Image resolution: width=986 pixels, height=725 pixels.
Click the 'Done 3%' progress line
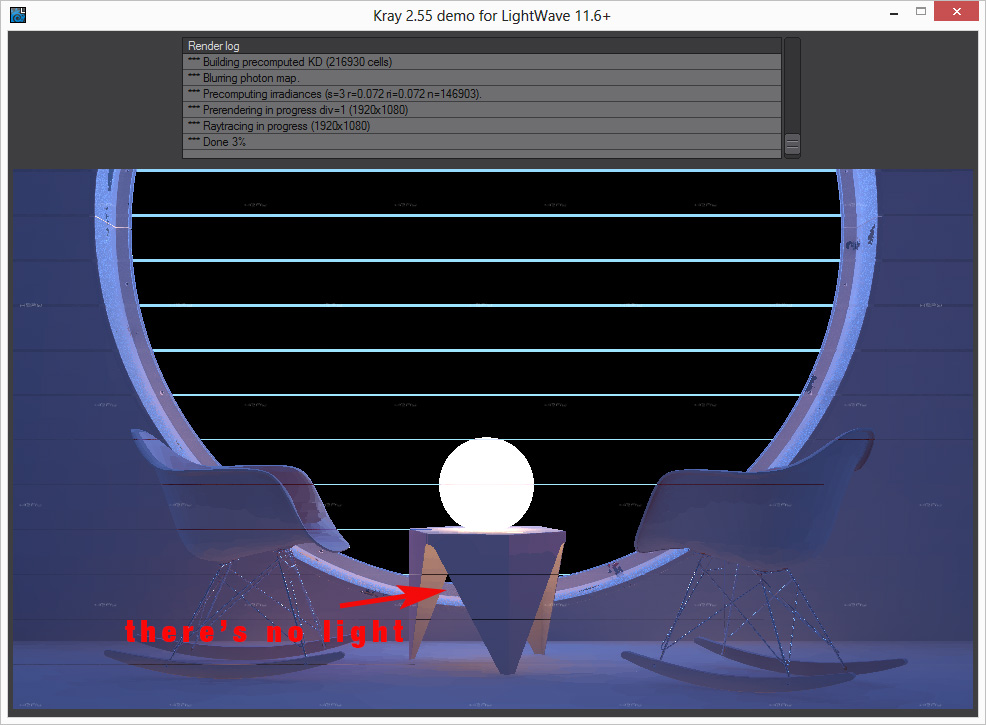[481, 142]
